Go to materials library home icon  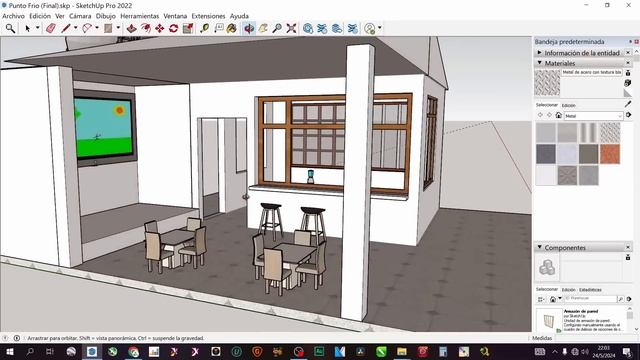coord(559,116)
